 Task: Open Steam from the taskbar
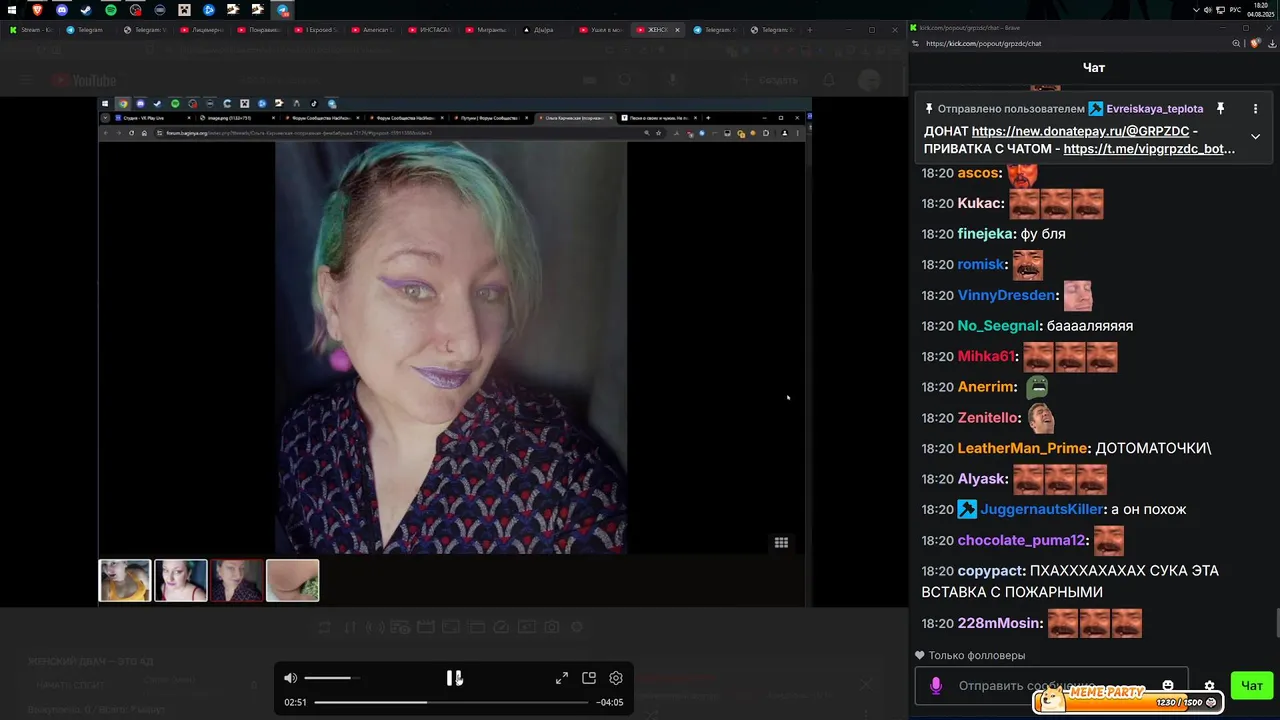point(86,10)
